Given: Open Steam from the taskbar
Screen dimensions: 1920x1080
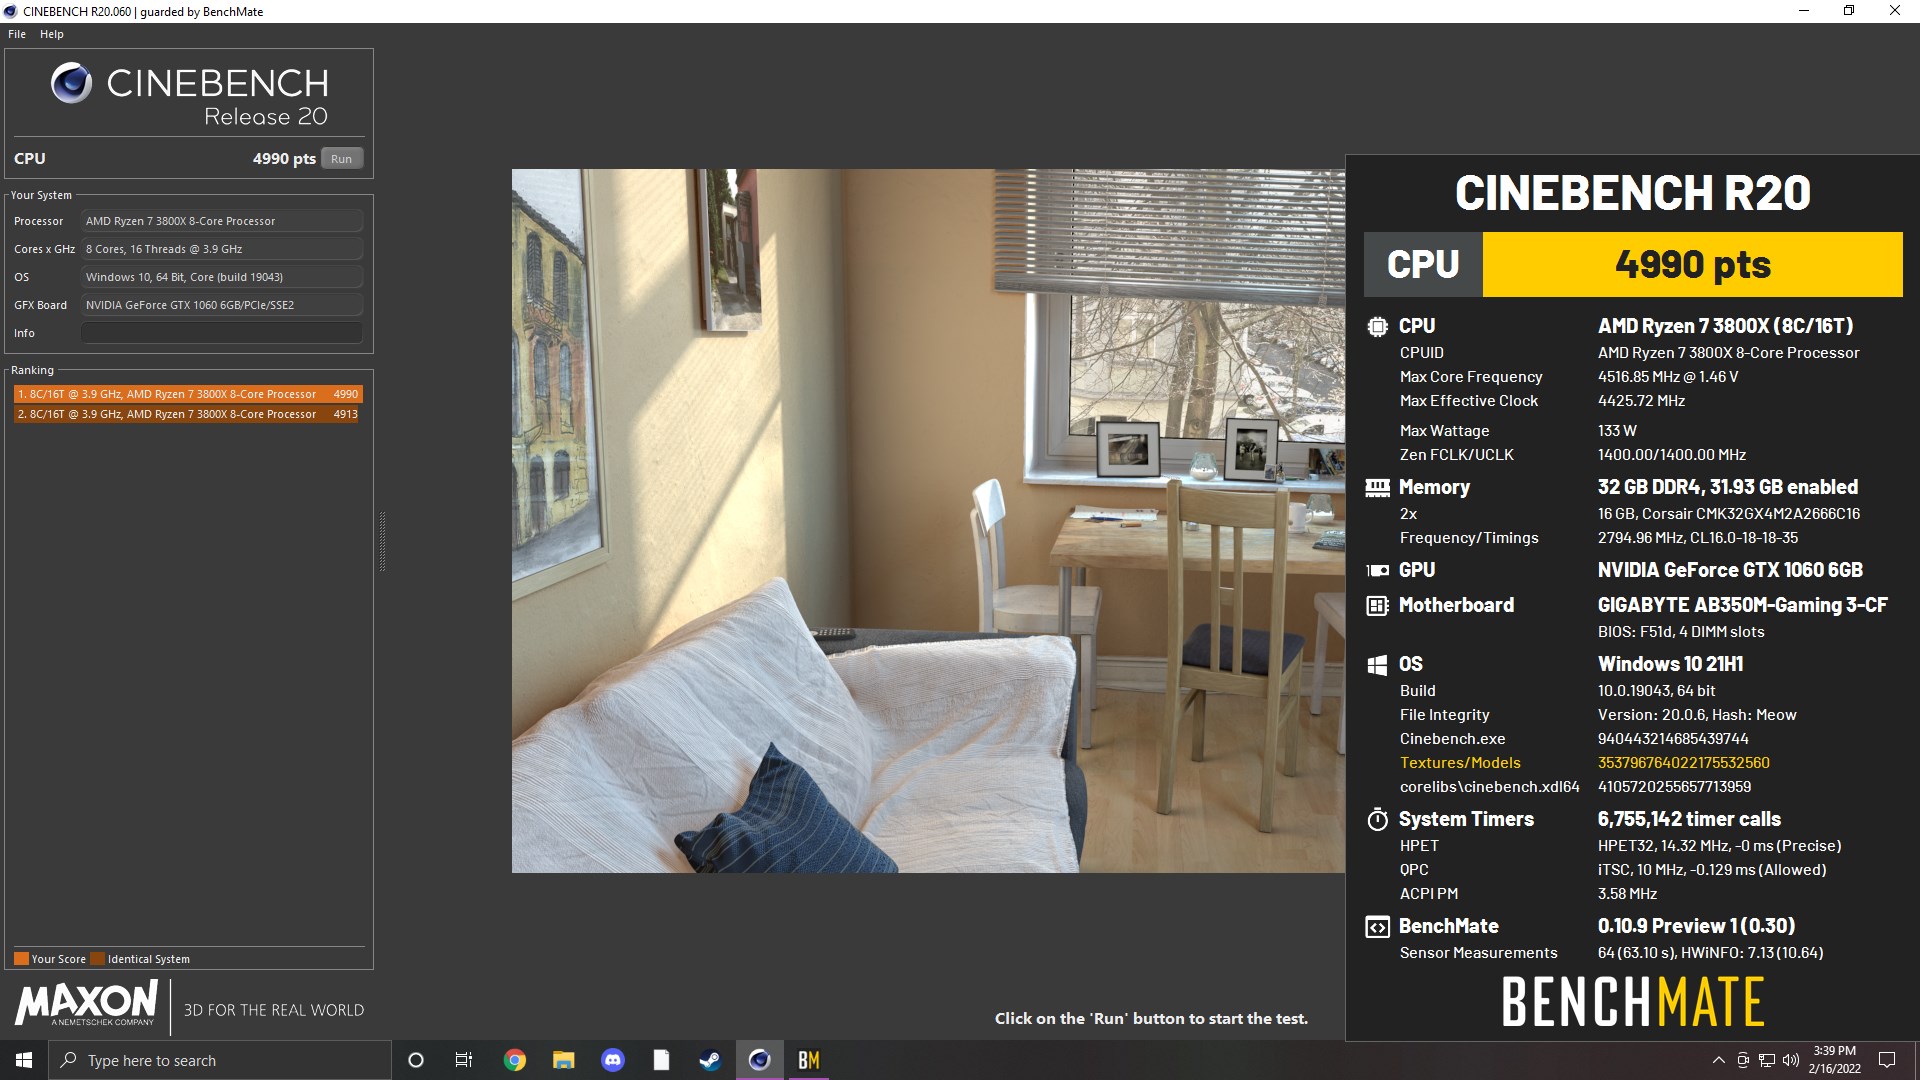Looking at the screenshot, I should (x=710, y=1060).
